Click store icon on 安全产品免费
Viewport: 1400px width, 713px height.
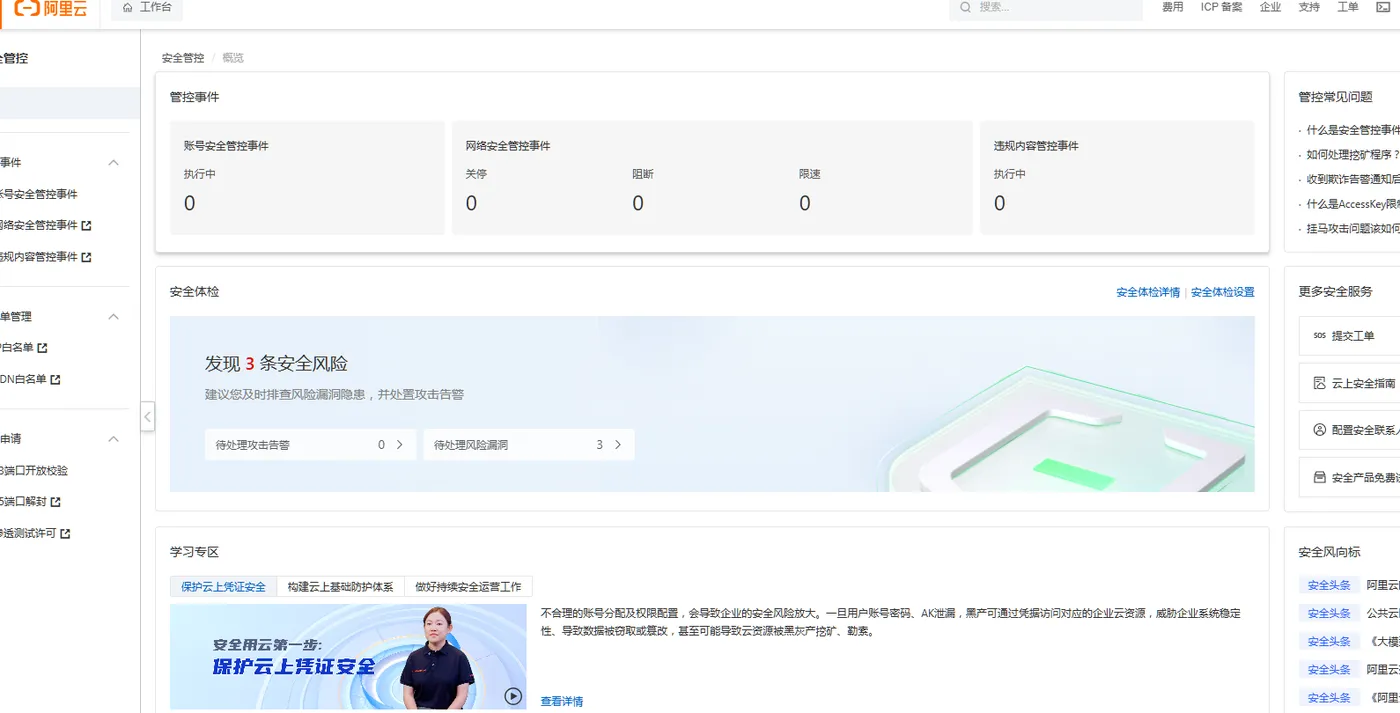point(1319,477)
